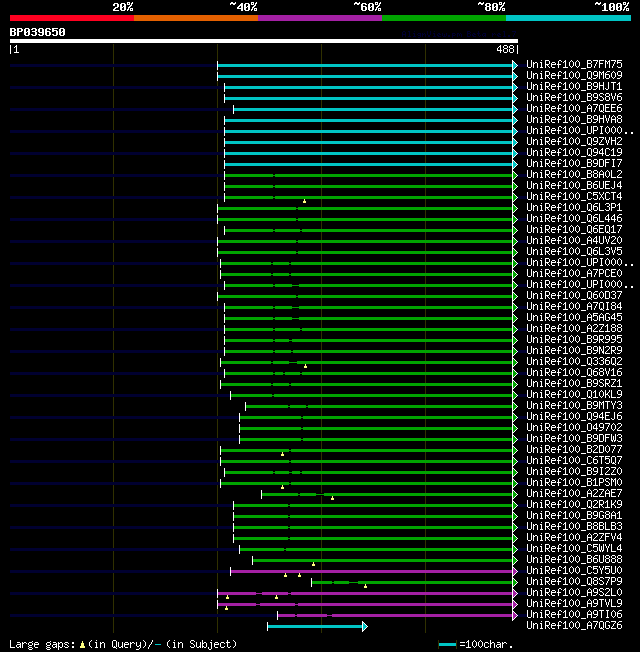Click the cyan ~100% identity color bar

(x=568, y=18)
